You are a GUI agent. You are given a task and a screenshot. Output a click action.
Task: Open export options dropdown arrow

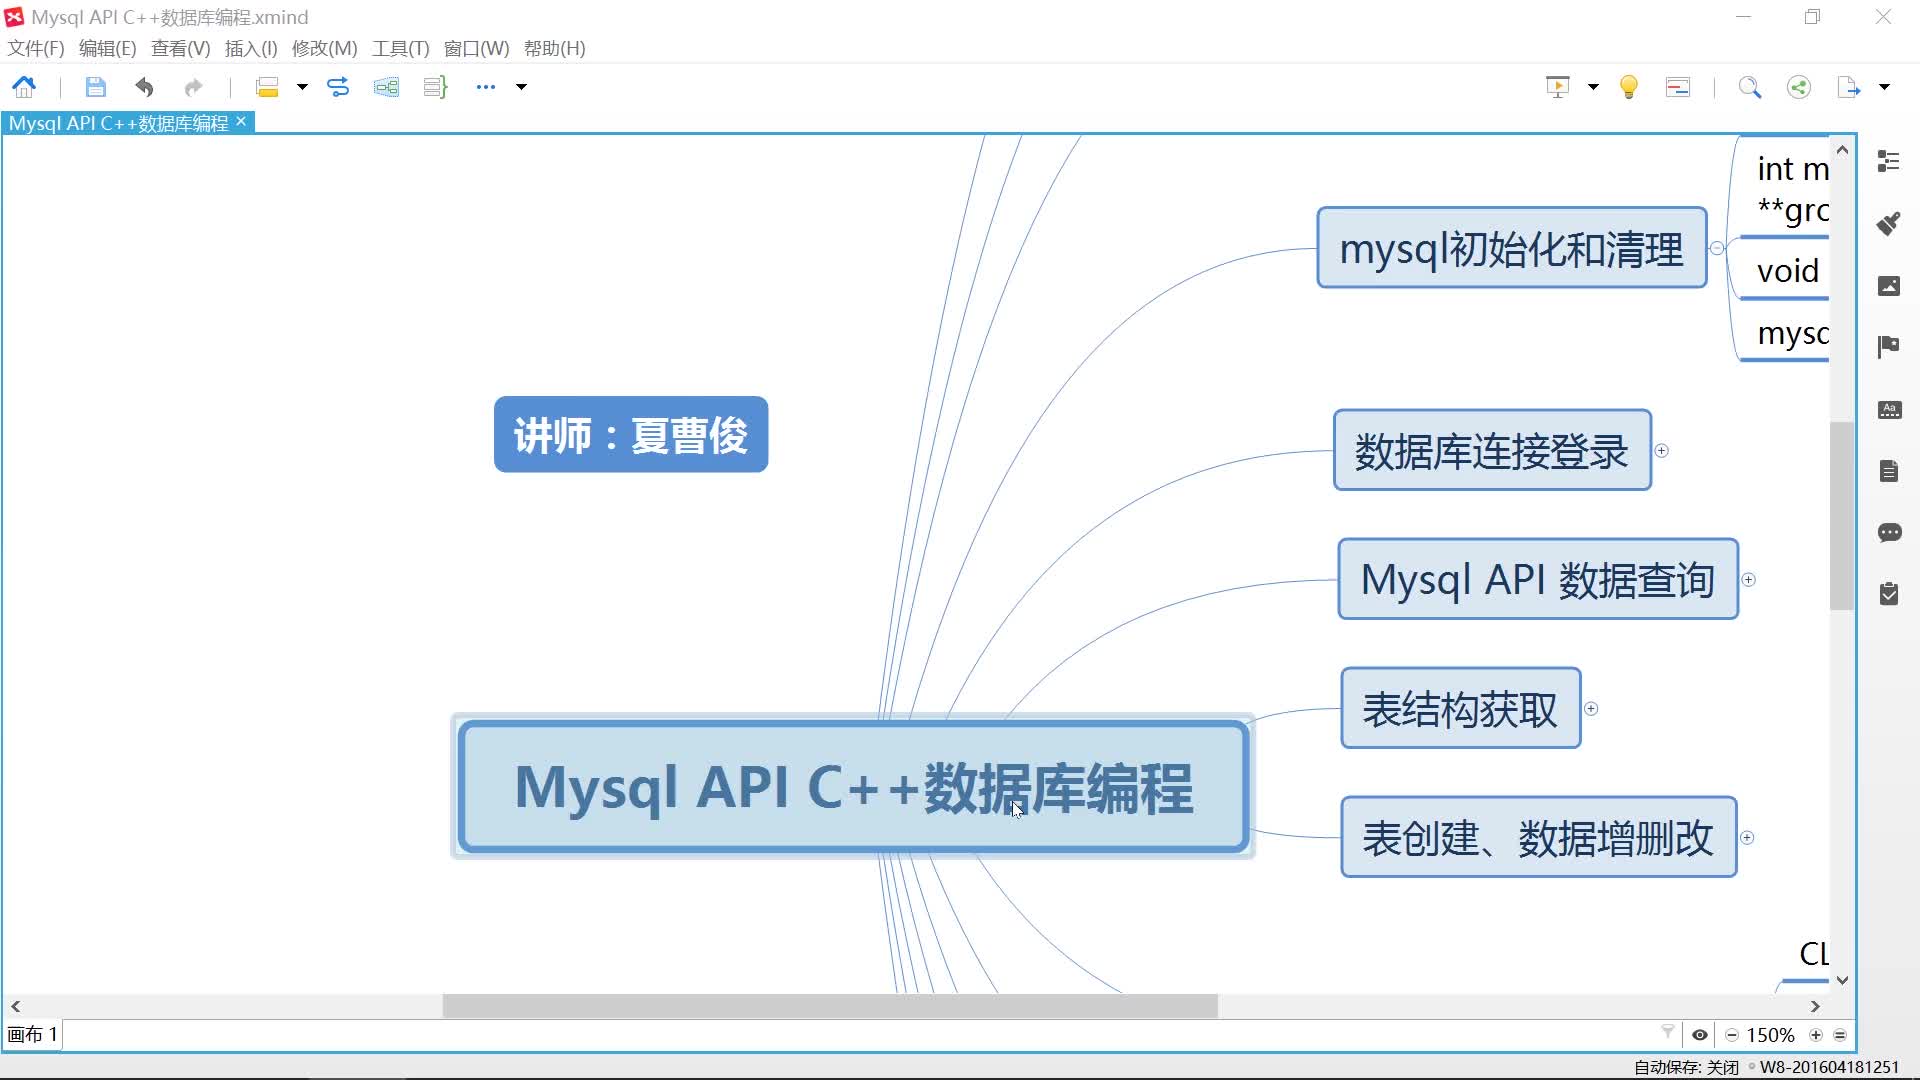coord(1884,87)
